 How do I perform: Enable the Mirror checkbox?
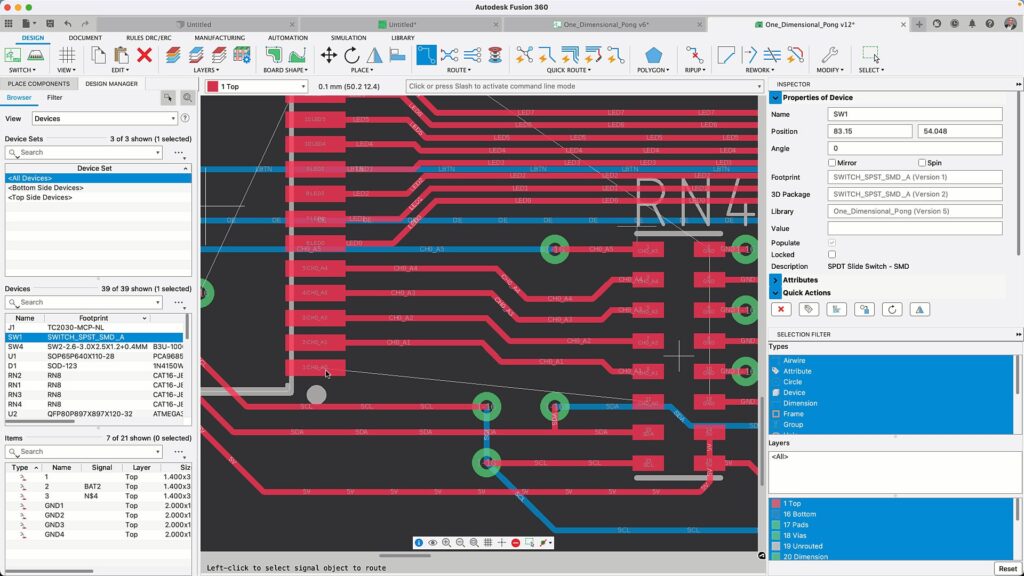832,163
